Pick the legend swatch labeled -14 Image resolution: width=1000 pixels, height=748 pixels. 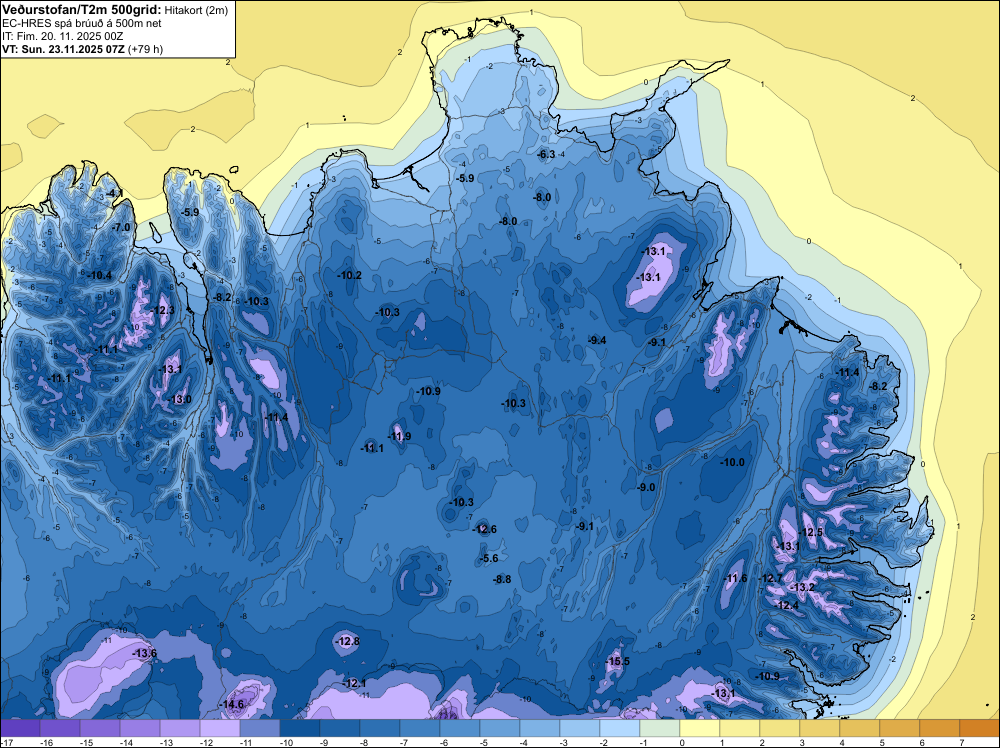[140, 728]
